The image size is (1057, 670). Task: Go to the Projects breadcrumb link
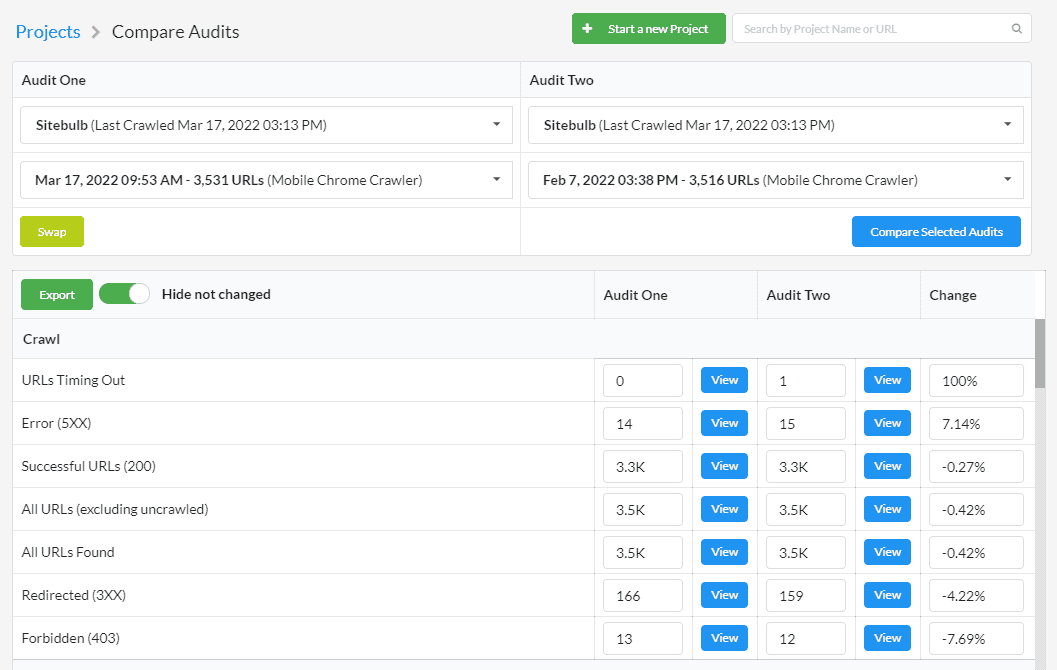pos(48,32)
